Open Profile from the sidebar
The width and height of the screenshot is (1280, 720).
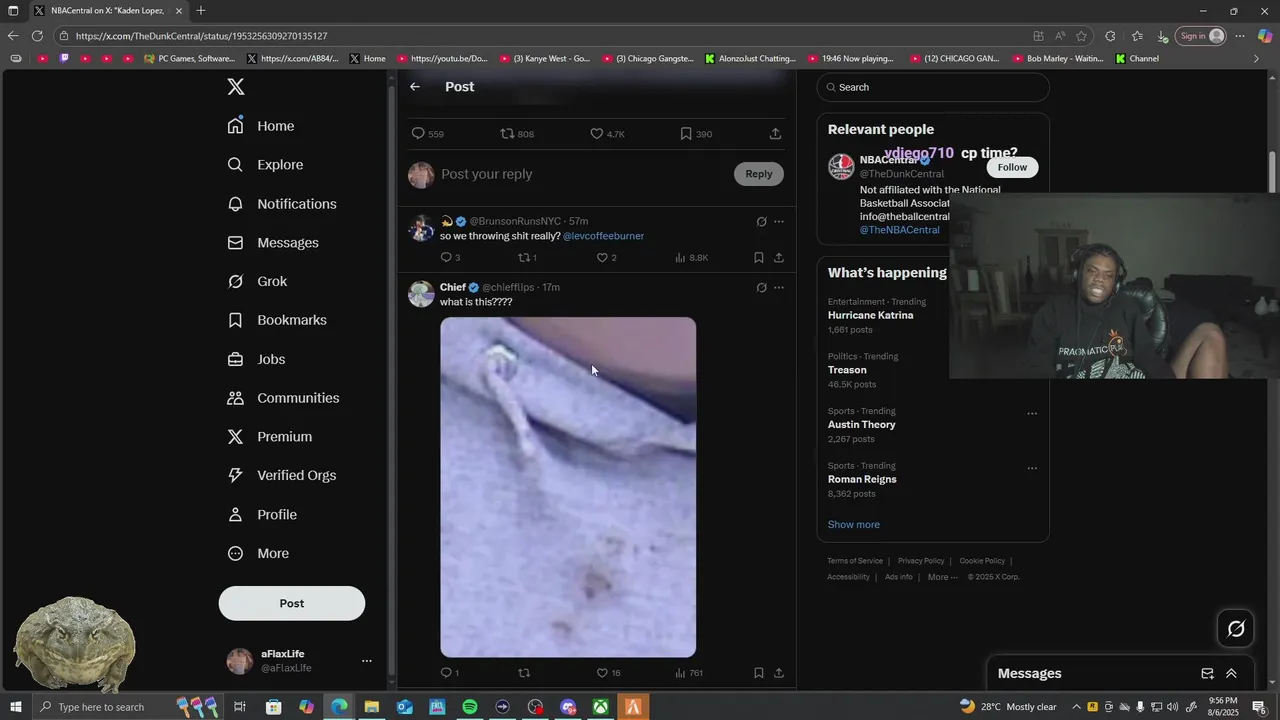click(261, 514)
